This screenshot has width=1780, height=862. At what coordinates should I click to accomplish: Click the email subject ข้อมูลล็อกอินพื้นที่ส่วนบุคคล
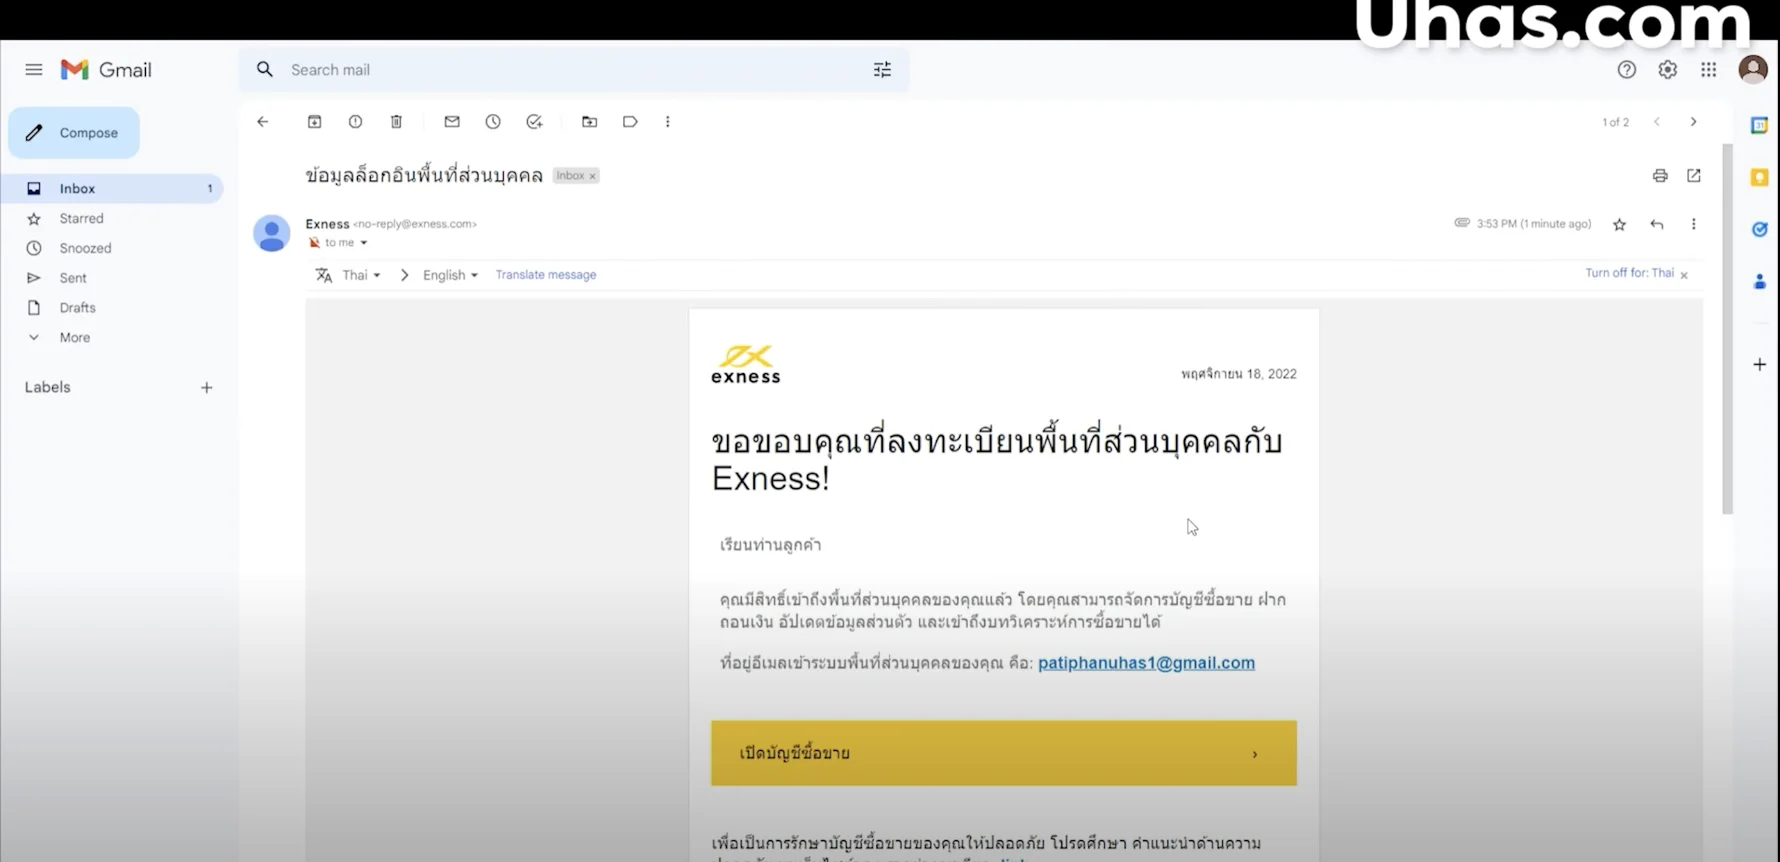424,176
